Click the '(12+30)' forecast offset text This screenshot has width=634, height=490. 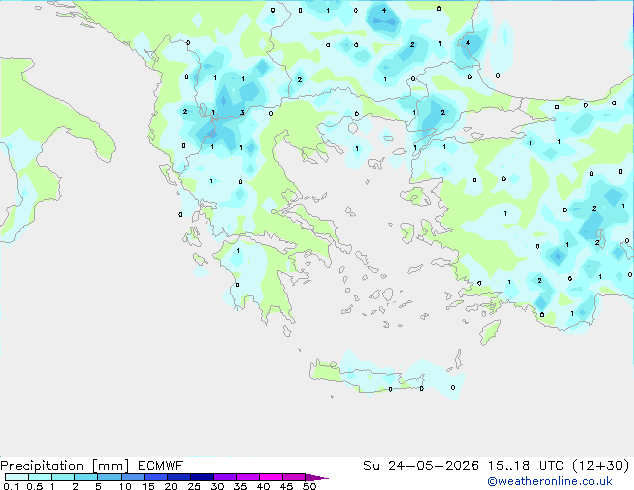[601, 466]
